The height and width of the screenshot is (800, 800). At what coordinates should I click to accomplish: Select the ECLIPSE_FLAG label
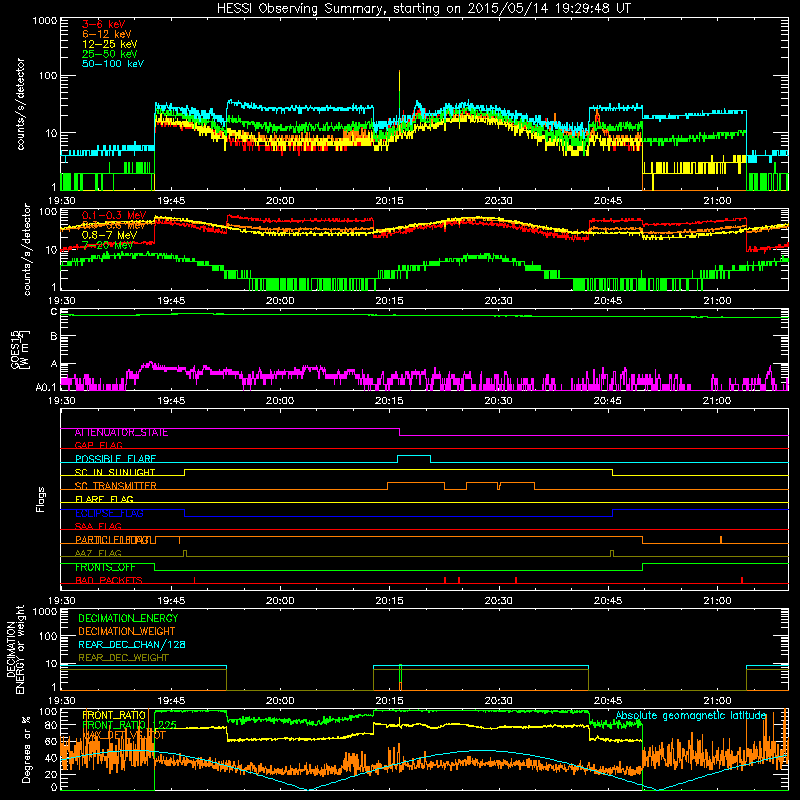pyautogui.click(x=109, y=513)
